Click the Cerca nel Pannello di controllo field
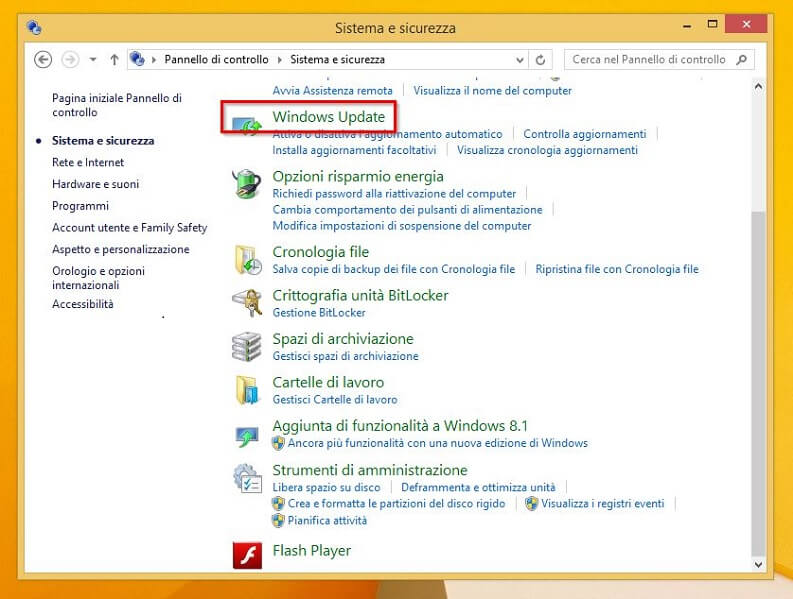 [x=650, y=60]
